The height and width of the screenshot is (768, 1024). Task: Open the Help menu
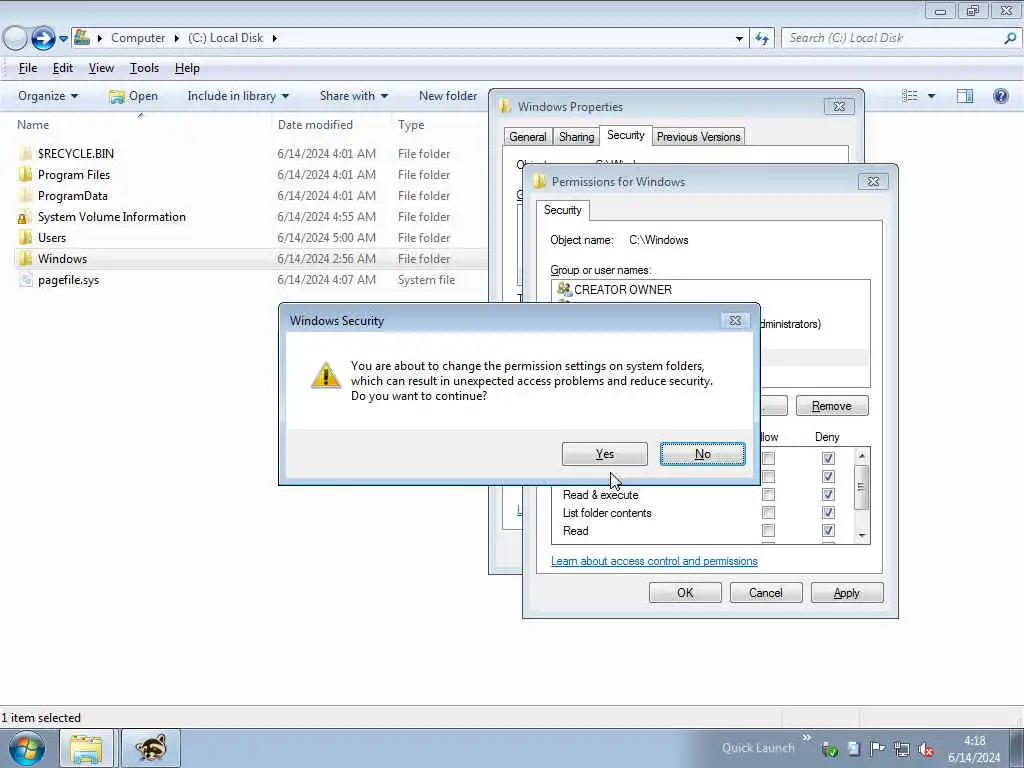pos(187,68)
